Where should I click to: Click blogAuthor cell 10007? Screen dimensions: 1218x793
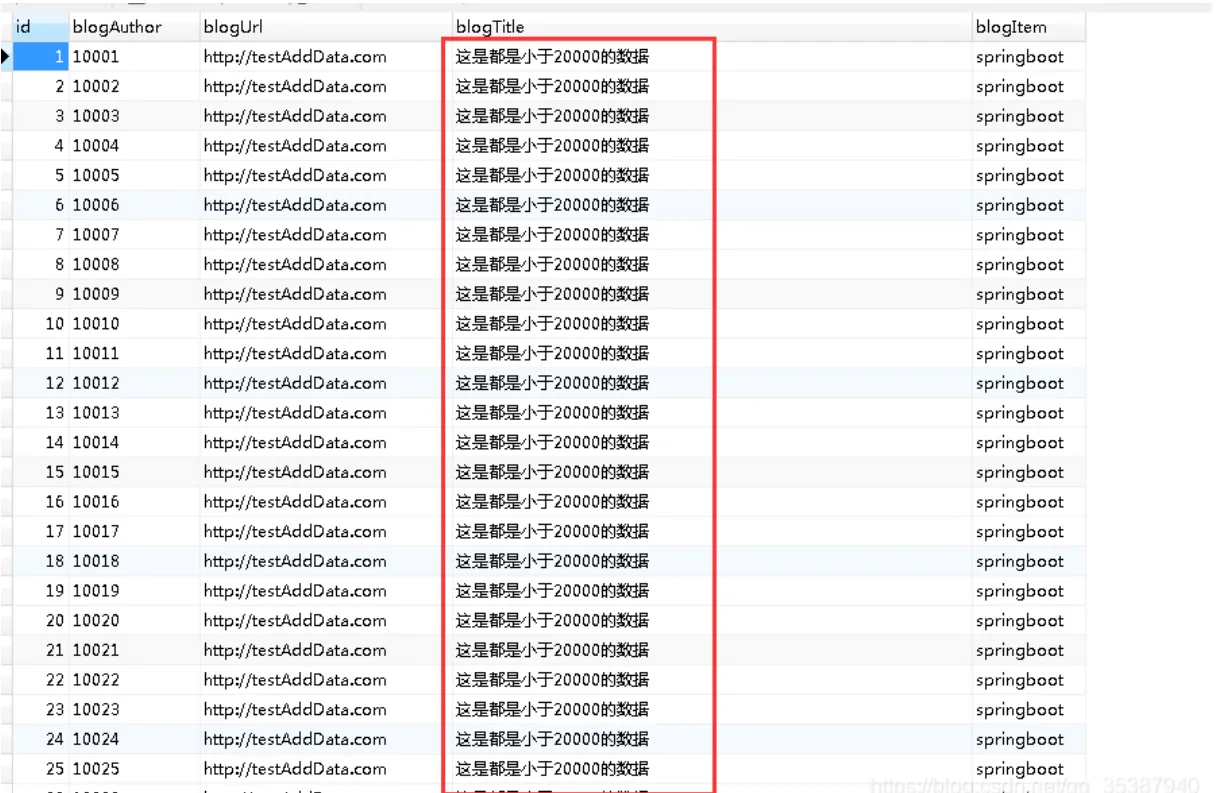134,235
